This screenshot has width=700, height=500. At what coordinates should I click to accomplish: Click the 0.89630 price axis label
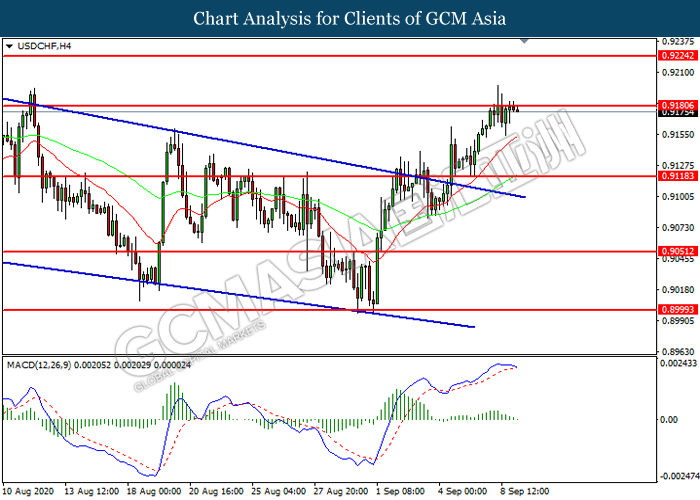(x=678, y=352)
